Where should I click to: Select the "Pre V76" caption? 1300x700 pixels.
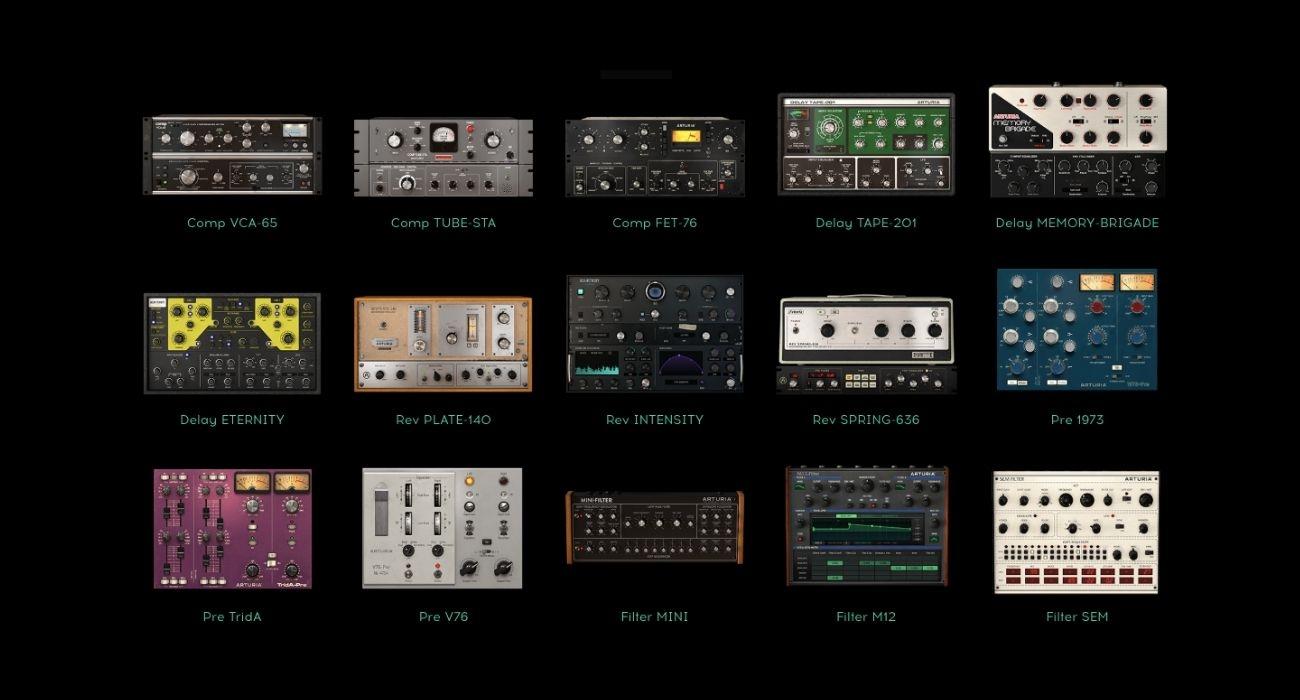(443, 617)
